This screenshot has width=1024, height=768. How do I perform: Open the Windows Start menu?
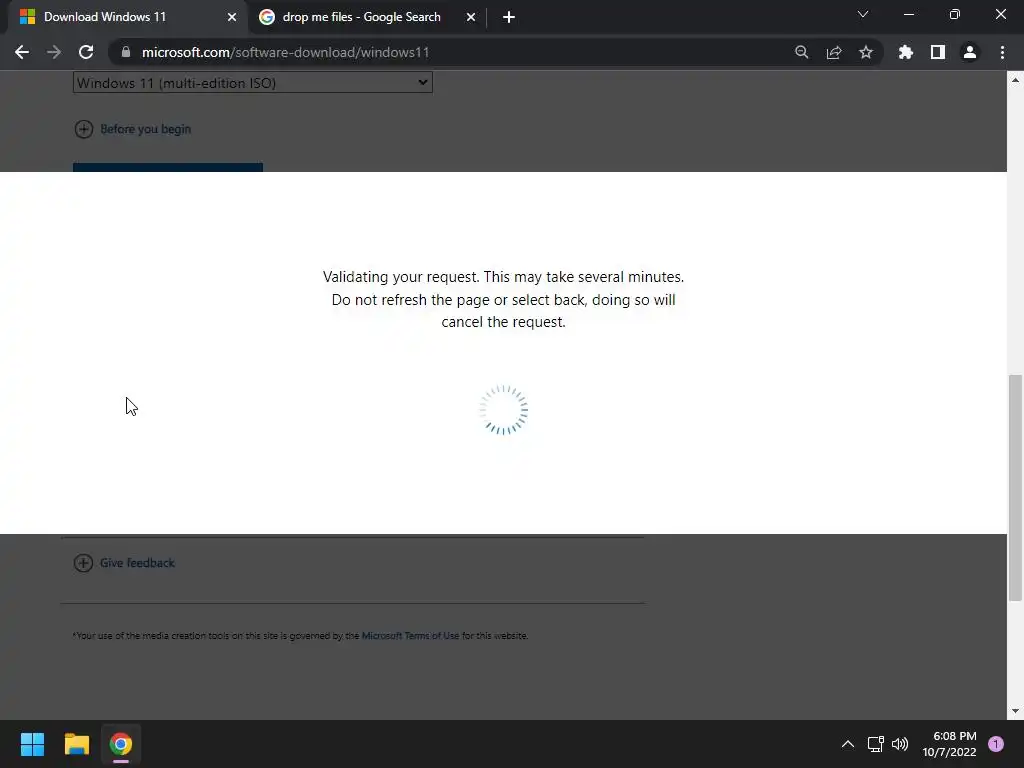click(32, 744)
